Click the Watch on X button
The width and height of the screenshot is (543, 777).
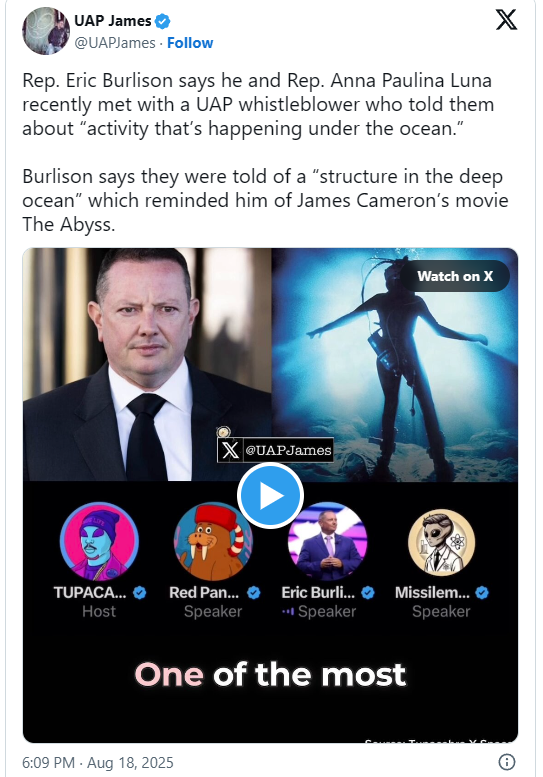coord(455,276)
